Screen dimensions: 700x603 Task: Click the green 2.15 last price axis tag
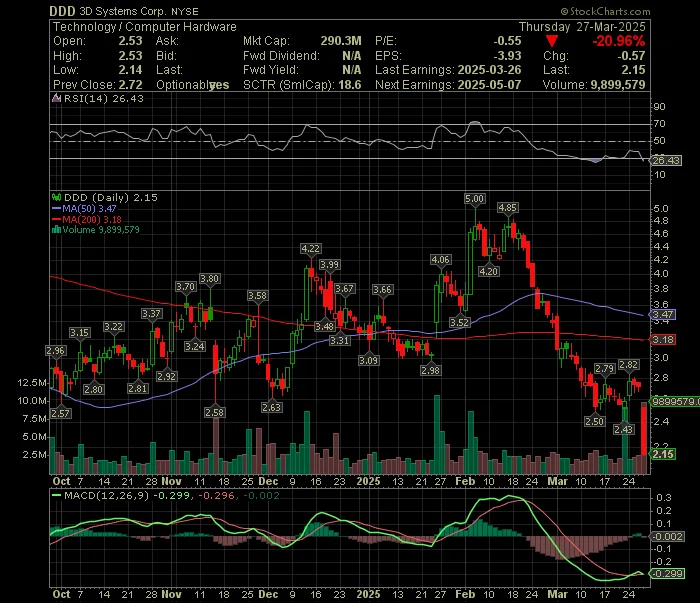pos(663,454)
